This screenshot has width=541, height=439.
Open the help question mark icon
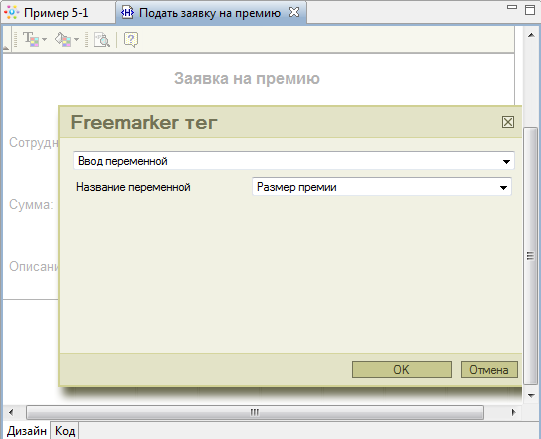point(131,40)
